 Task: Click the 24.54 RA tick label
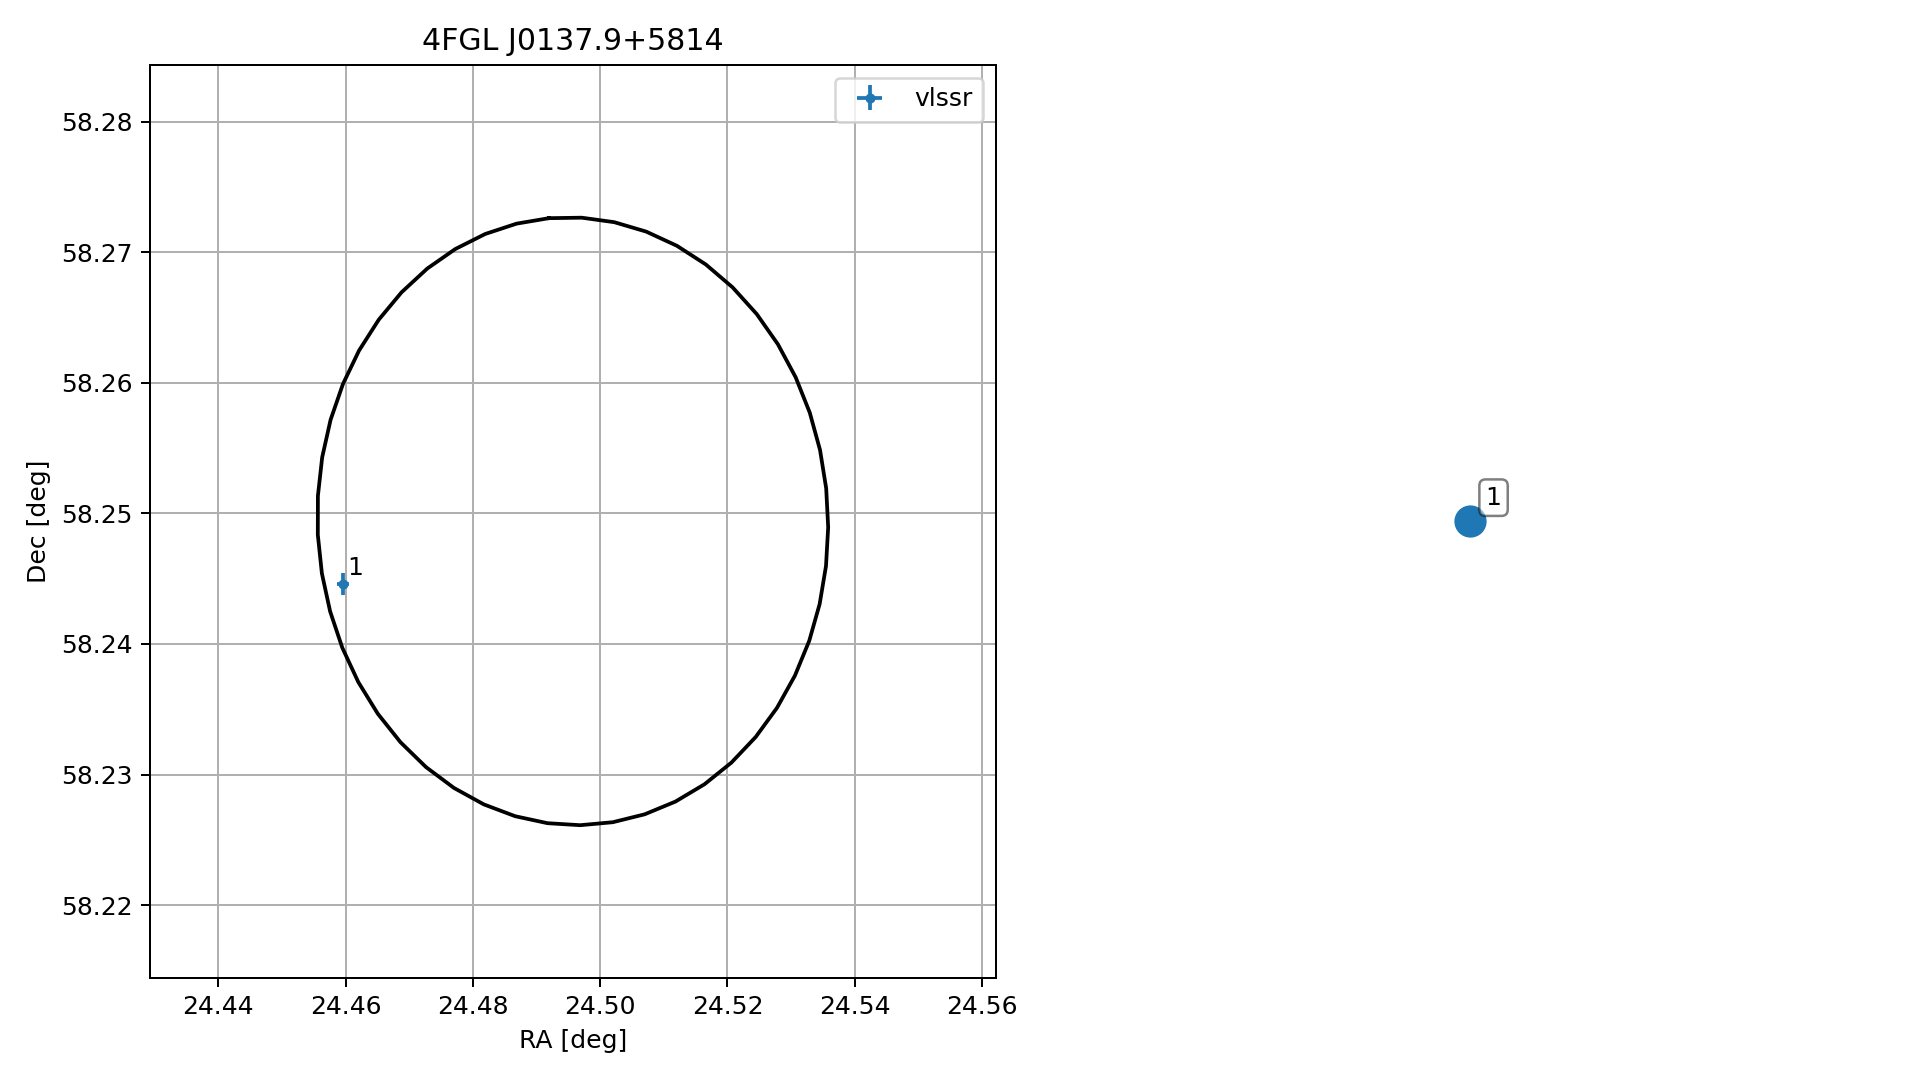pos(855,1006)
